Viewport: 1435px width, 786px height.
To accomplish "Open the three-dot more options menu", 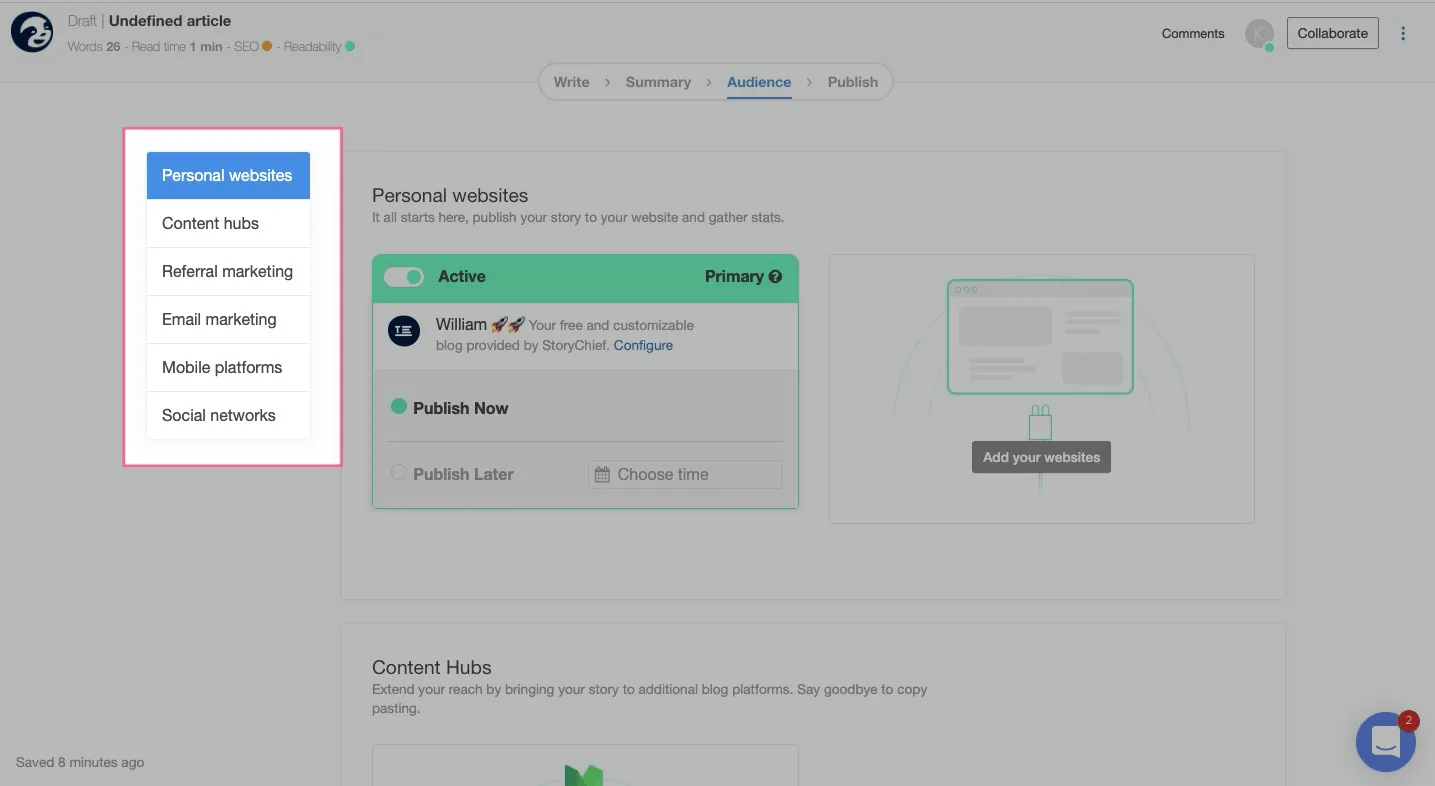I will 1403,33.
